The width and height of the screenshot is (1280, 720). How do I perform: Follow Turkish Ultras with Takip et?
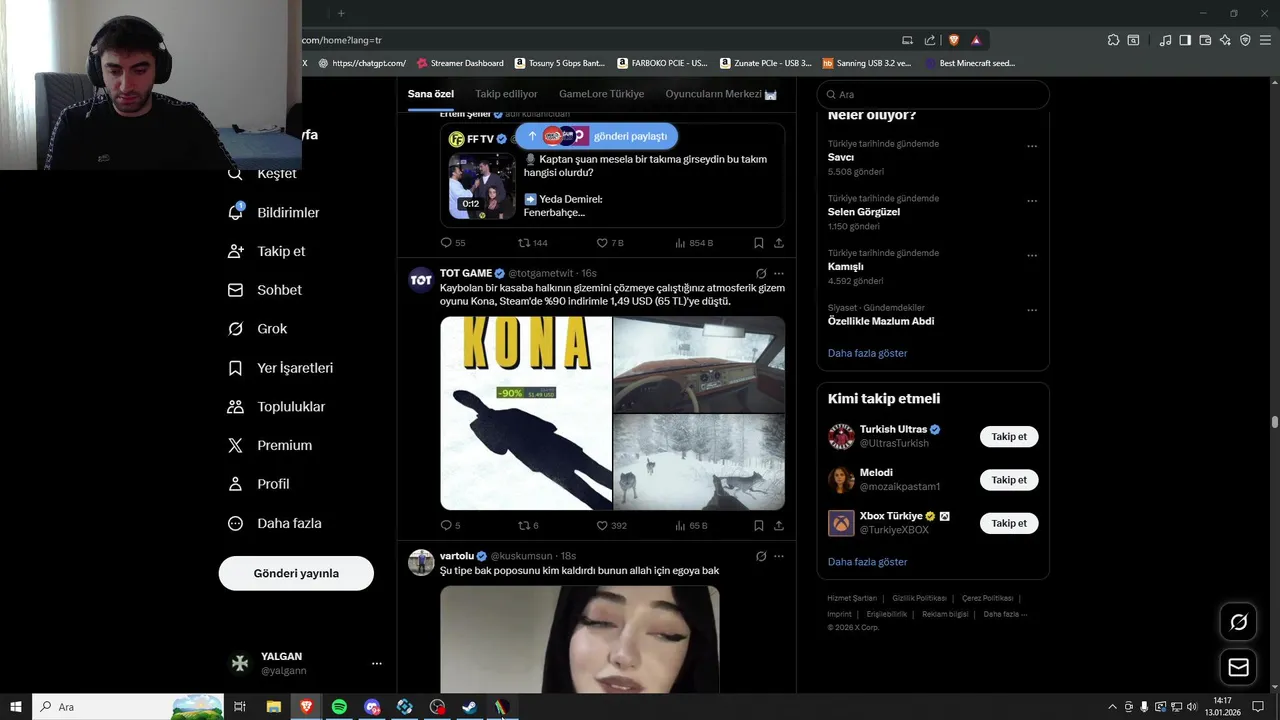[x=1009, y=437]
